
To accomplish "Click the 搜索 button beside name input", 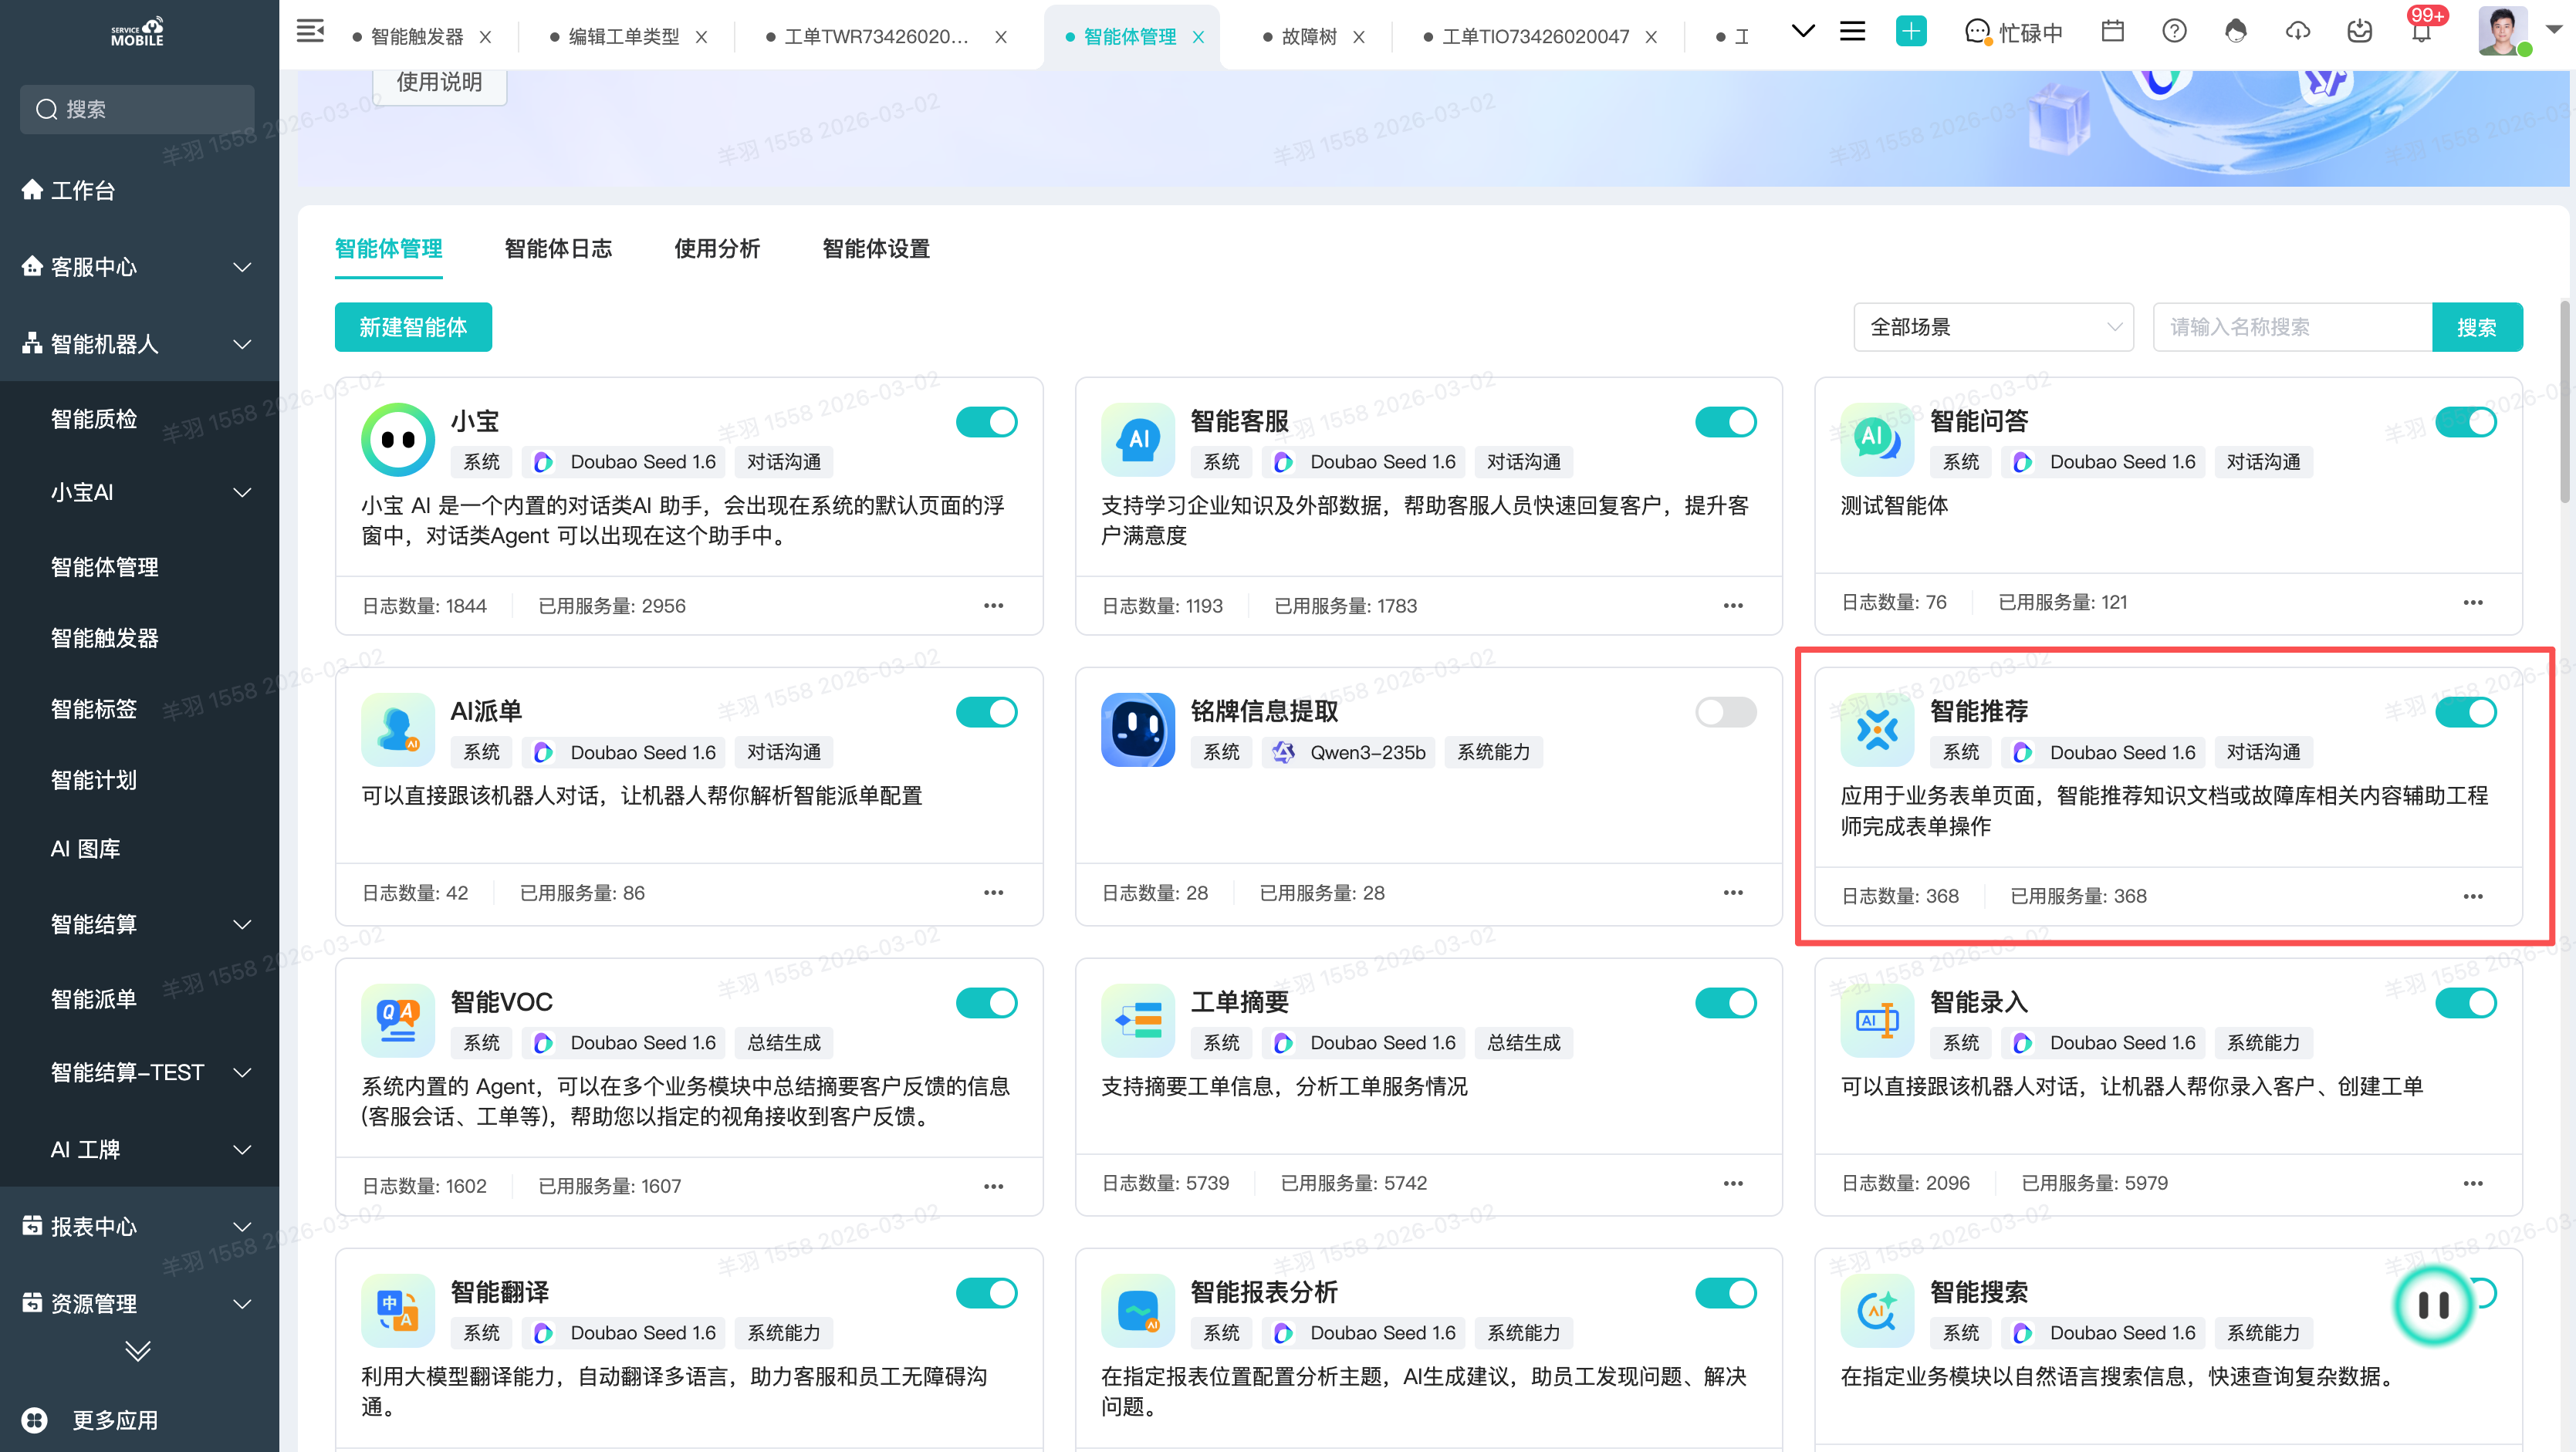I will (x=2476, y=327).
